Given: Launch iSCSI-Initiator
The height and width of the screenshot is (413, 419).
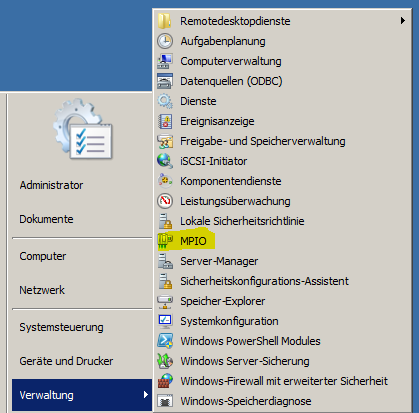Looking at the screenshot, I should click(282, 161).
